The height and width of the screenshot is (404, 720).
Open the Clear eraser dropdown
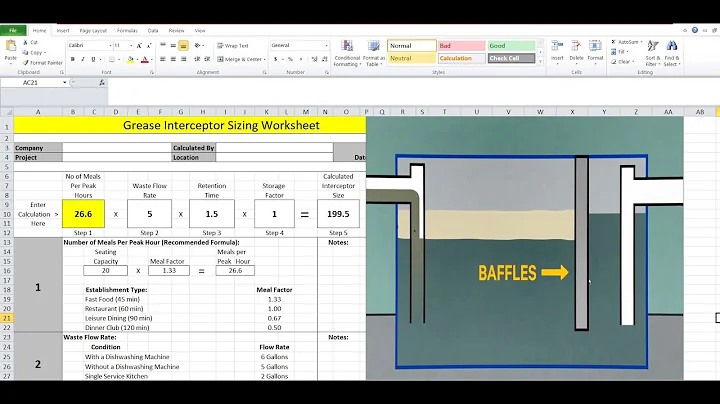(x=623, y=62)
